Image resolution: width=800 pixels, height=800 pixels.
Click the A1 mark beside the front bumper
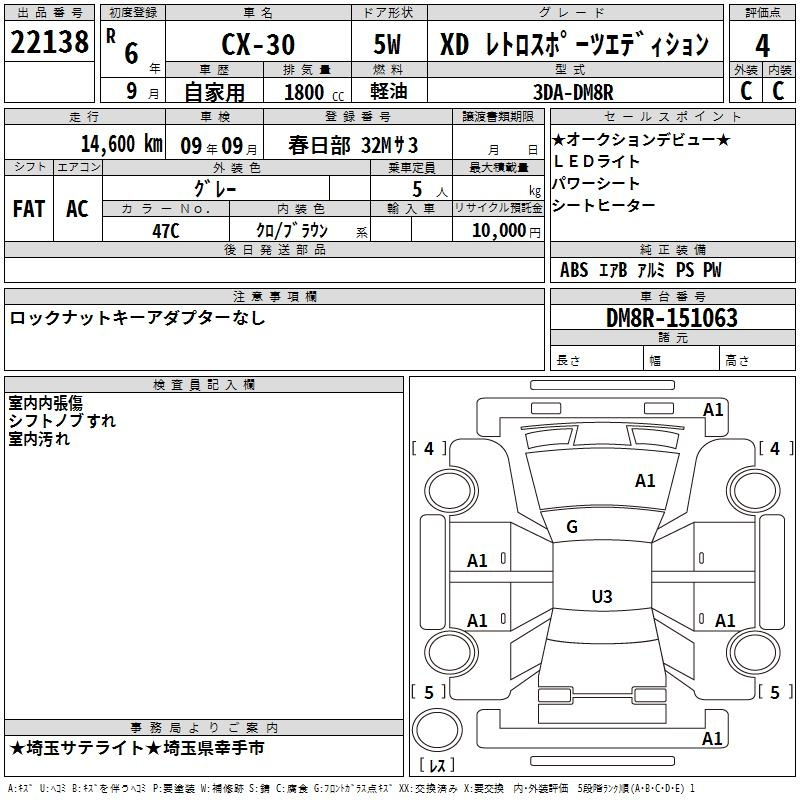713,410
